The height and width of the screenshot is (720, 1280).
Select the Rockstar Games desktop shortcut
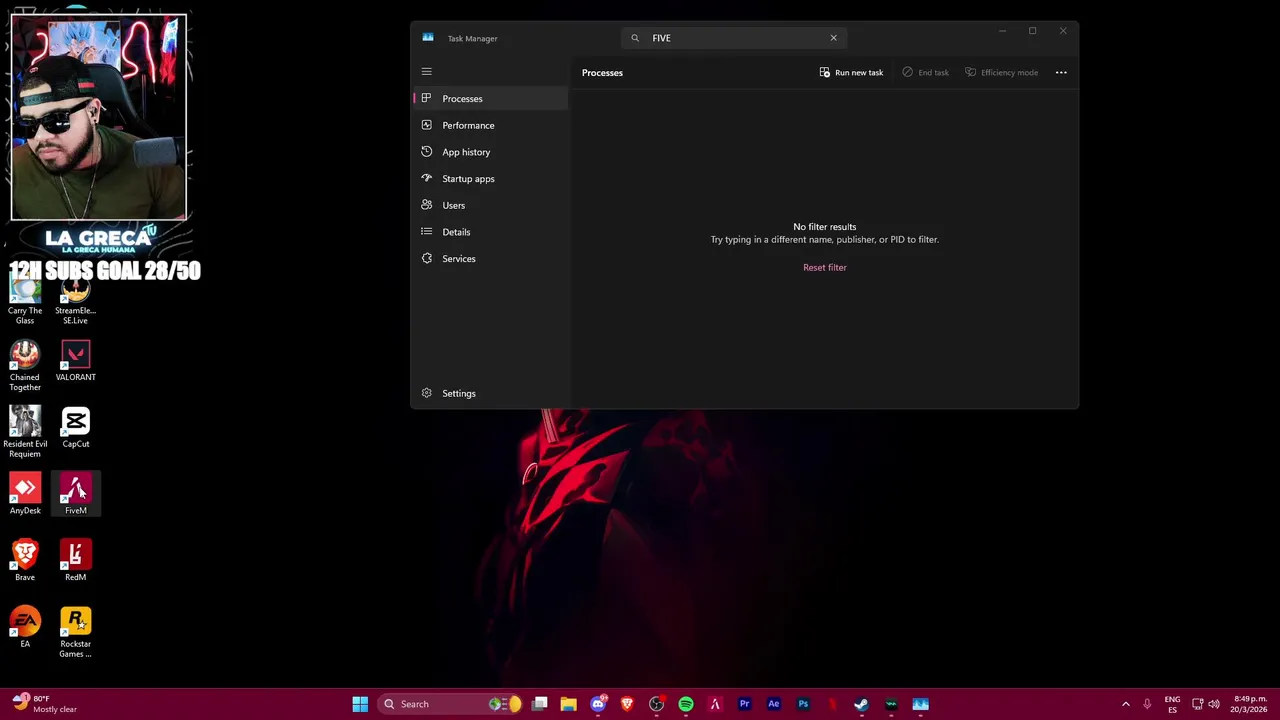tap(75, 632)
